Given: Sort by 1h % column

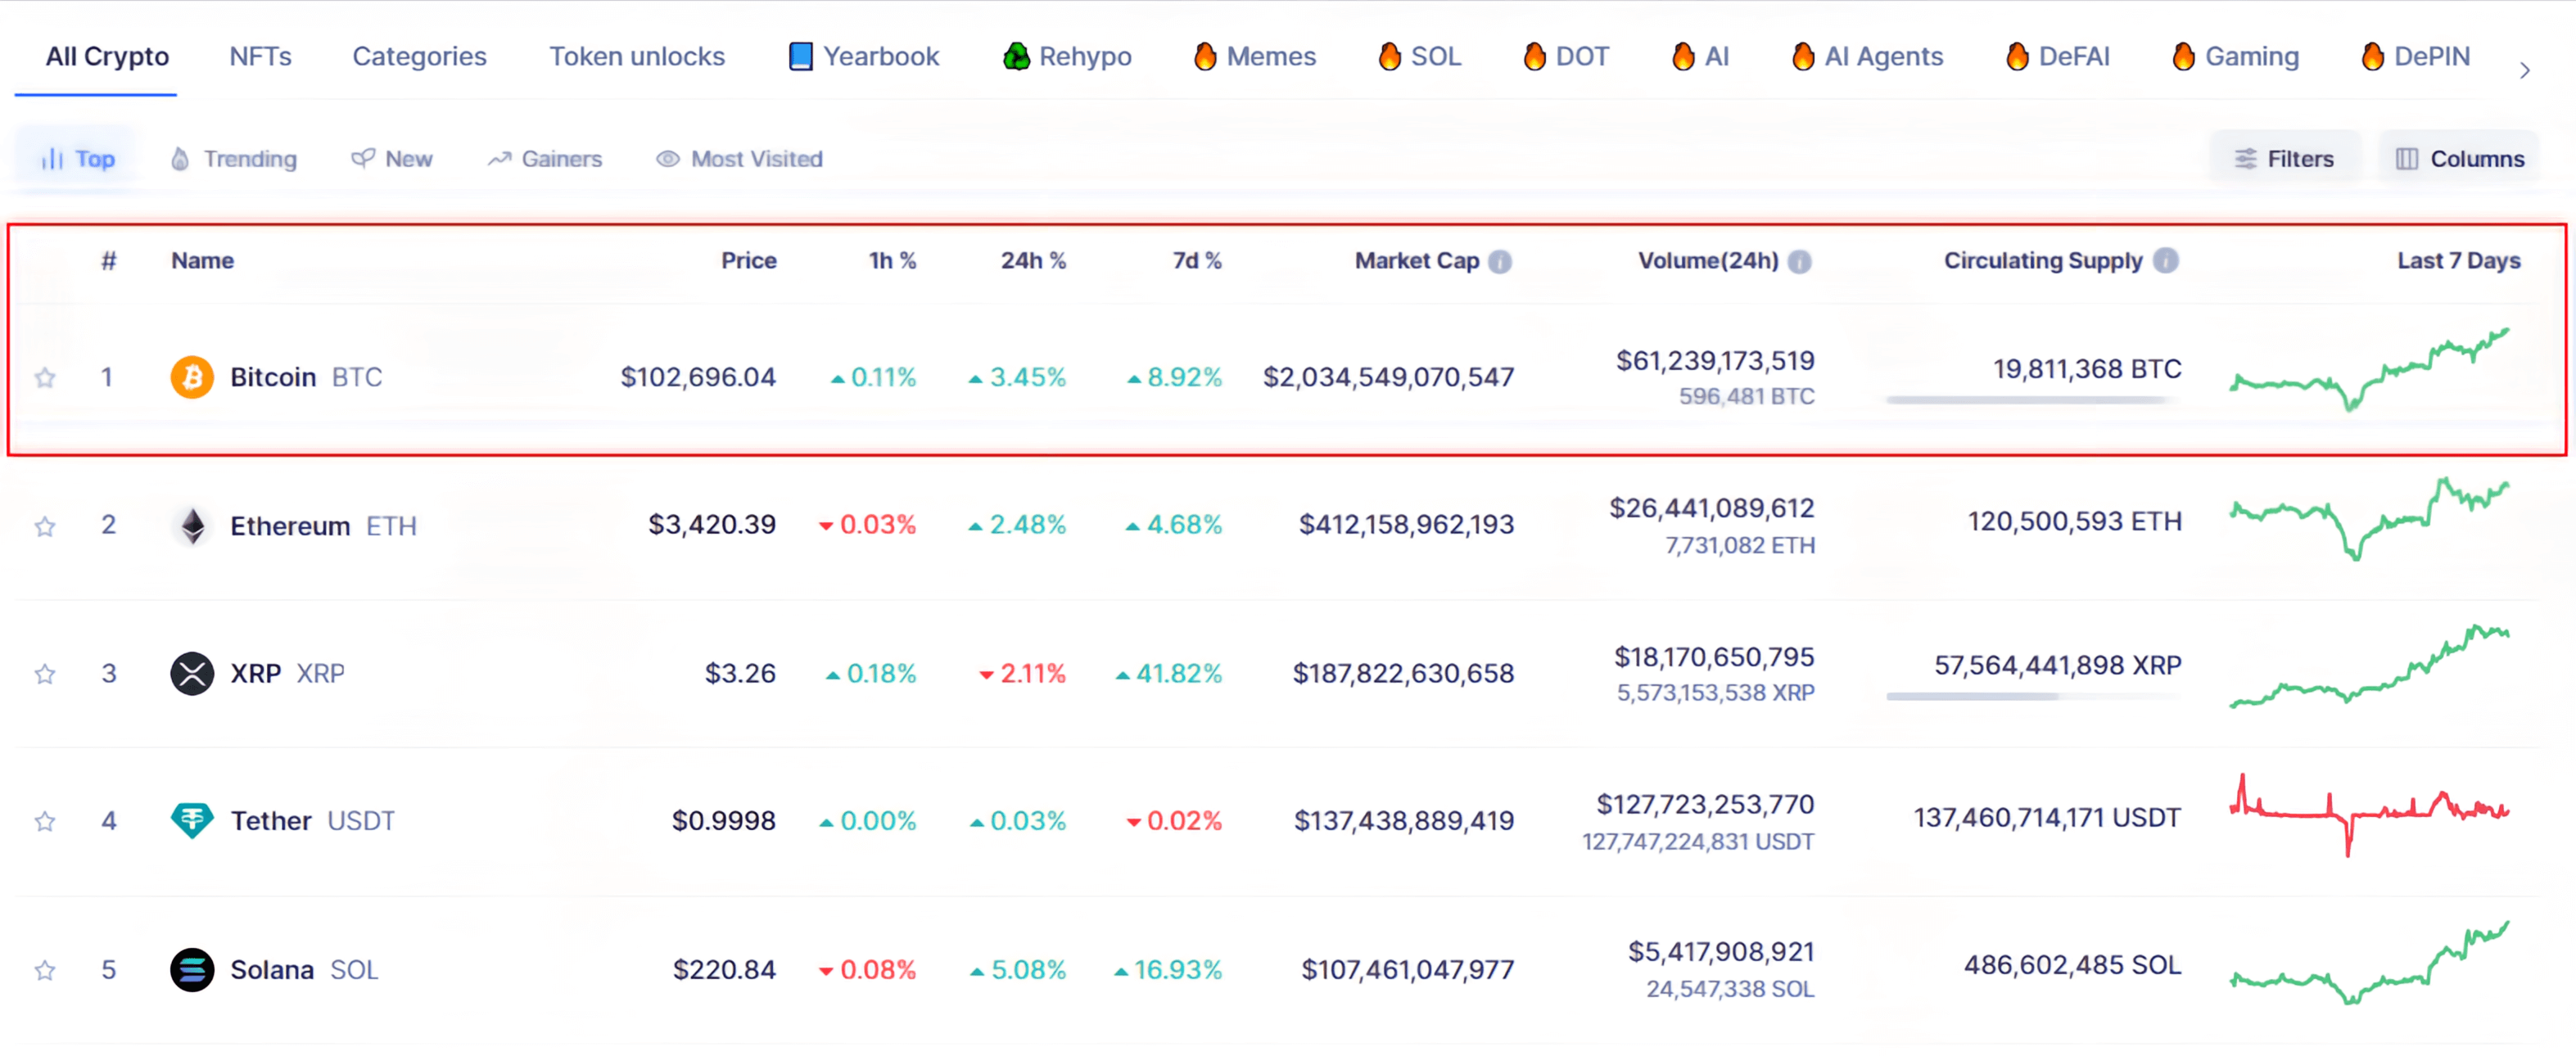Looking at the screenshot, I should (x=892, y=261).
